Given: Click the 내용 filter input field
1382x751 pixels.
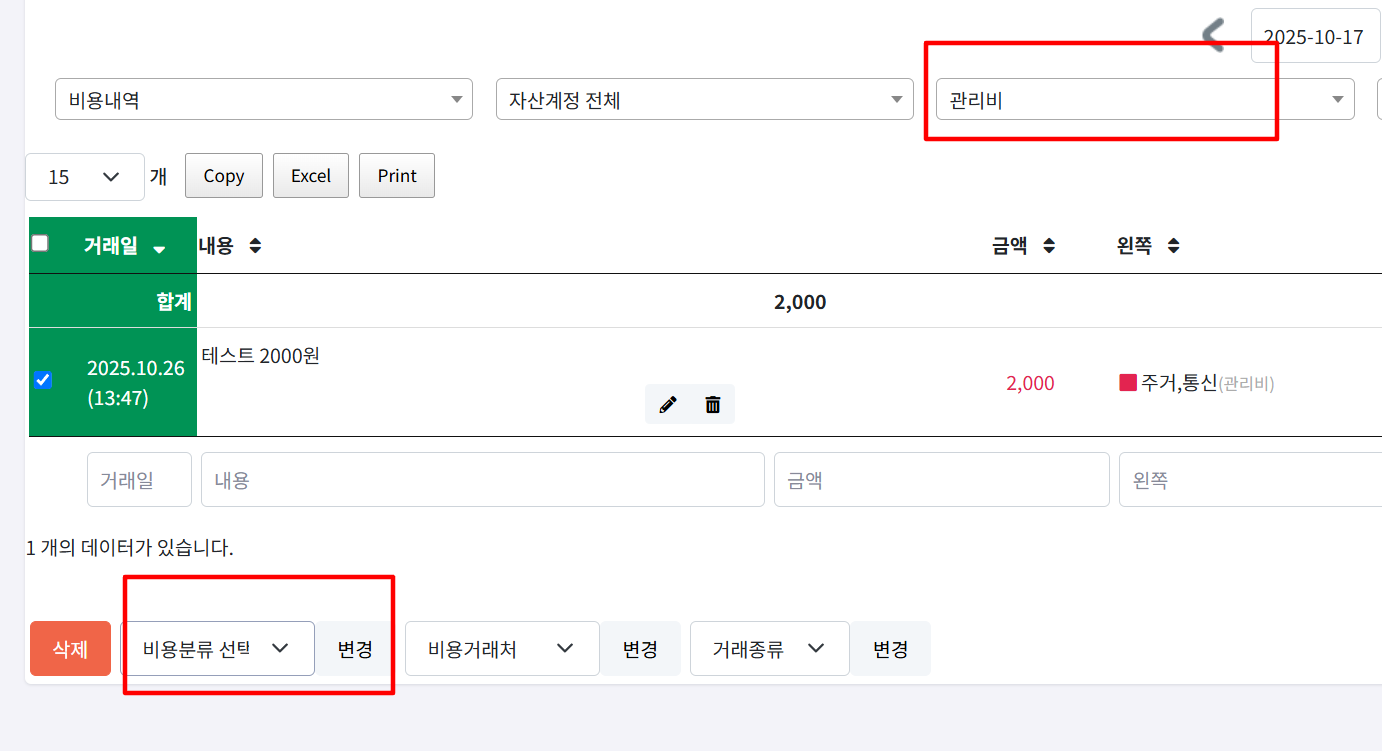Looking at the screenshot, I should 482,480.
